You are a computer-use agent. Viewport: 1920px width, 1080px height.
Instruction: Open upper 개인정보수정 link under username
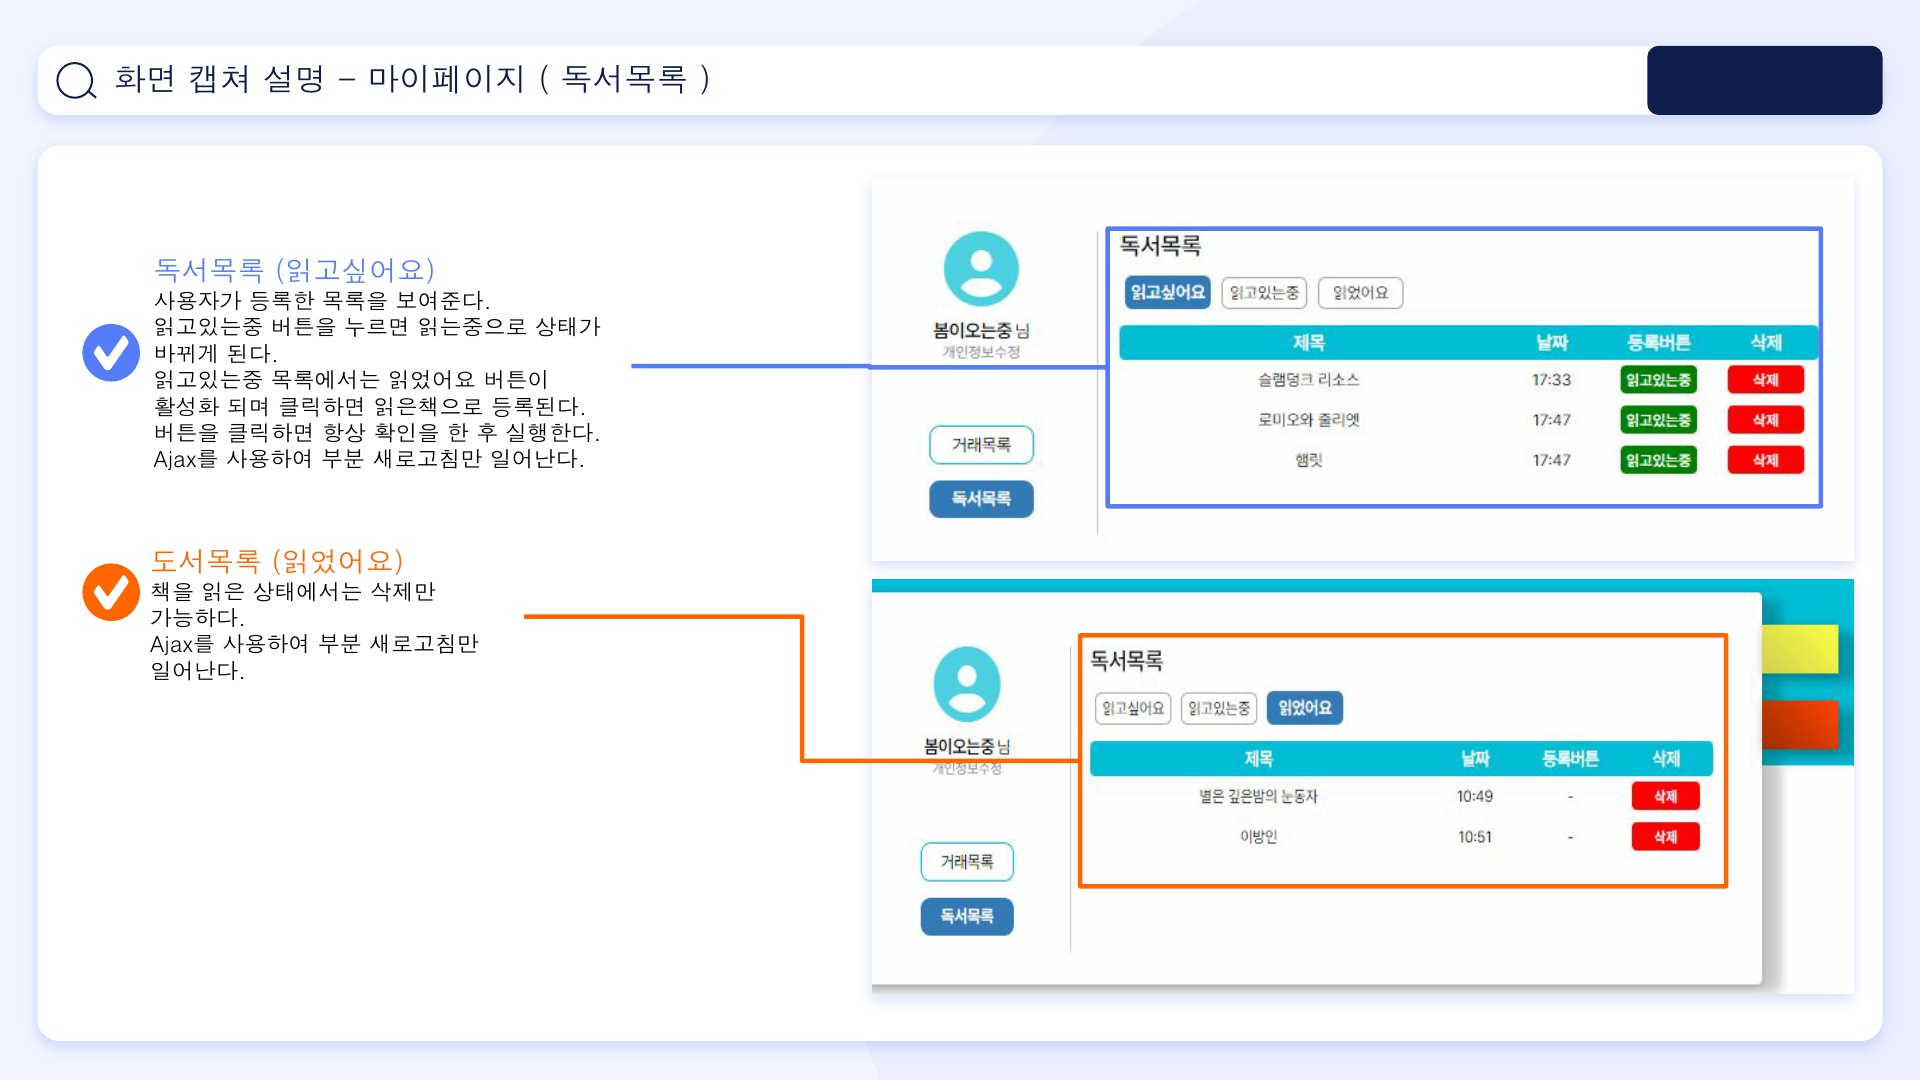coord(980,352)
